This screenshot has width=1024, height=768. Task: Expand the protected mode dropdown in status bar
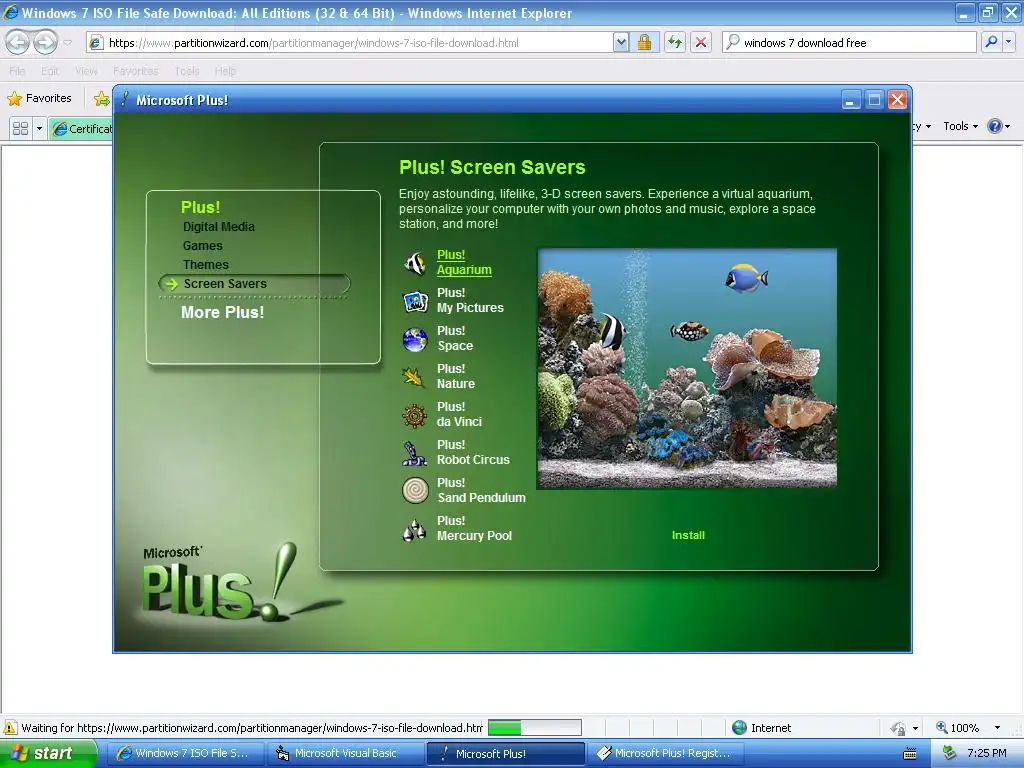pyautogui.click(x=915, y=728)
